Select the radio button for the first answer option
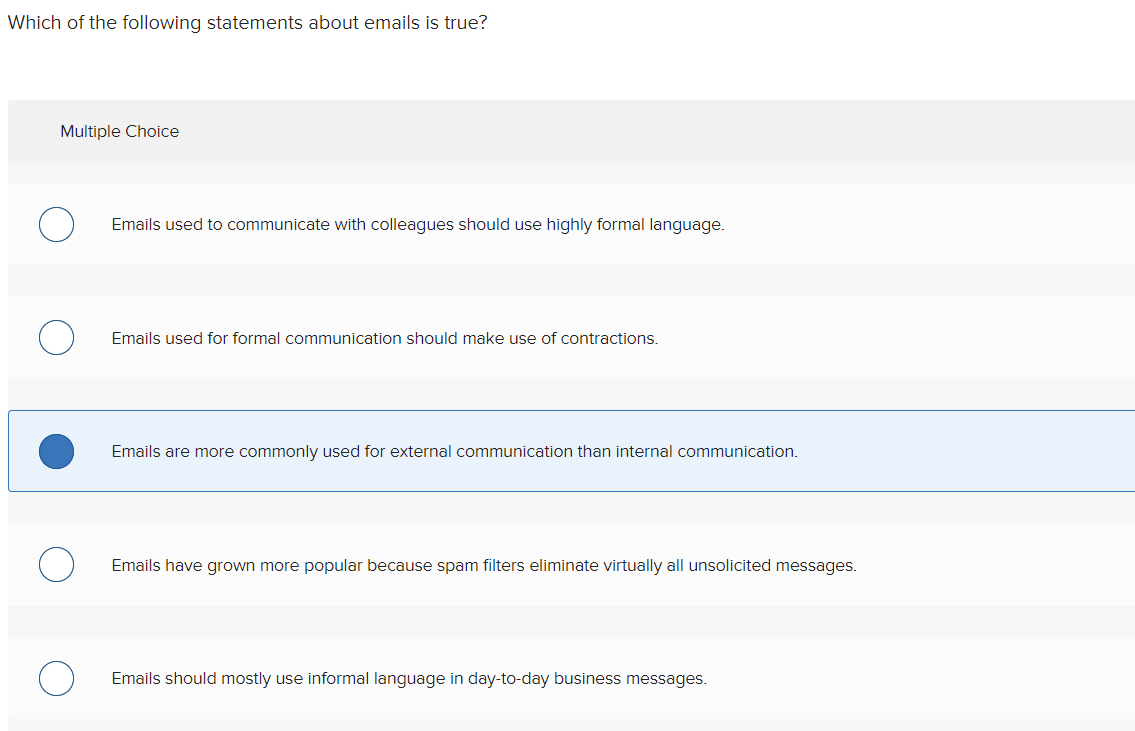Image resolution: width=1135 pixels, height=731 pixels. [x=57, y=224]
